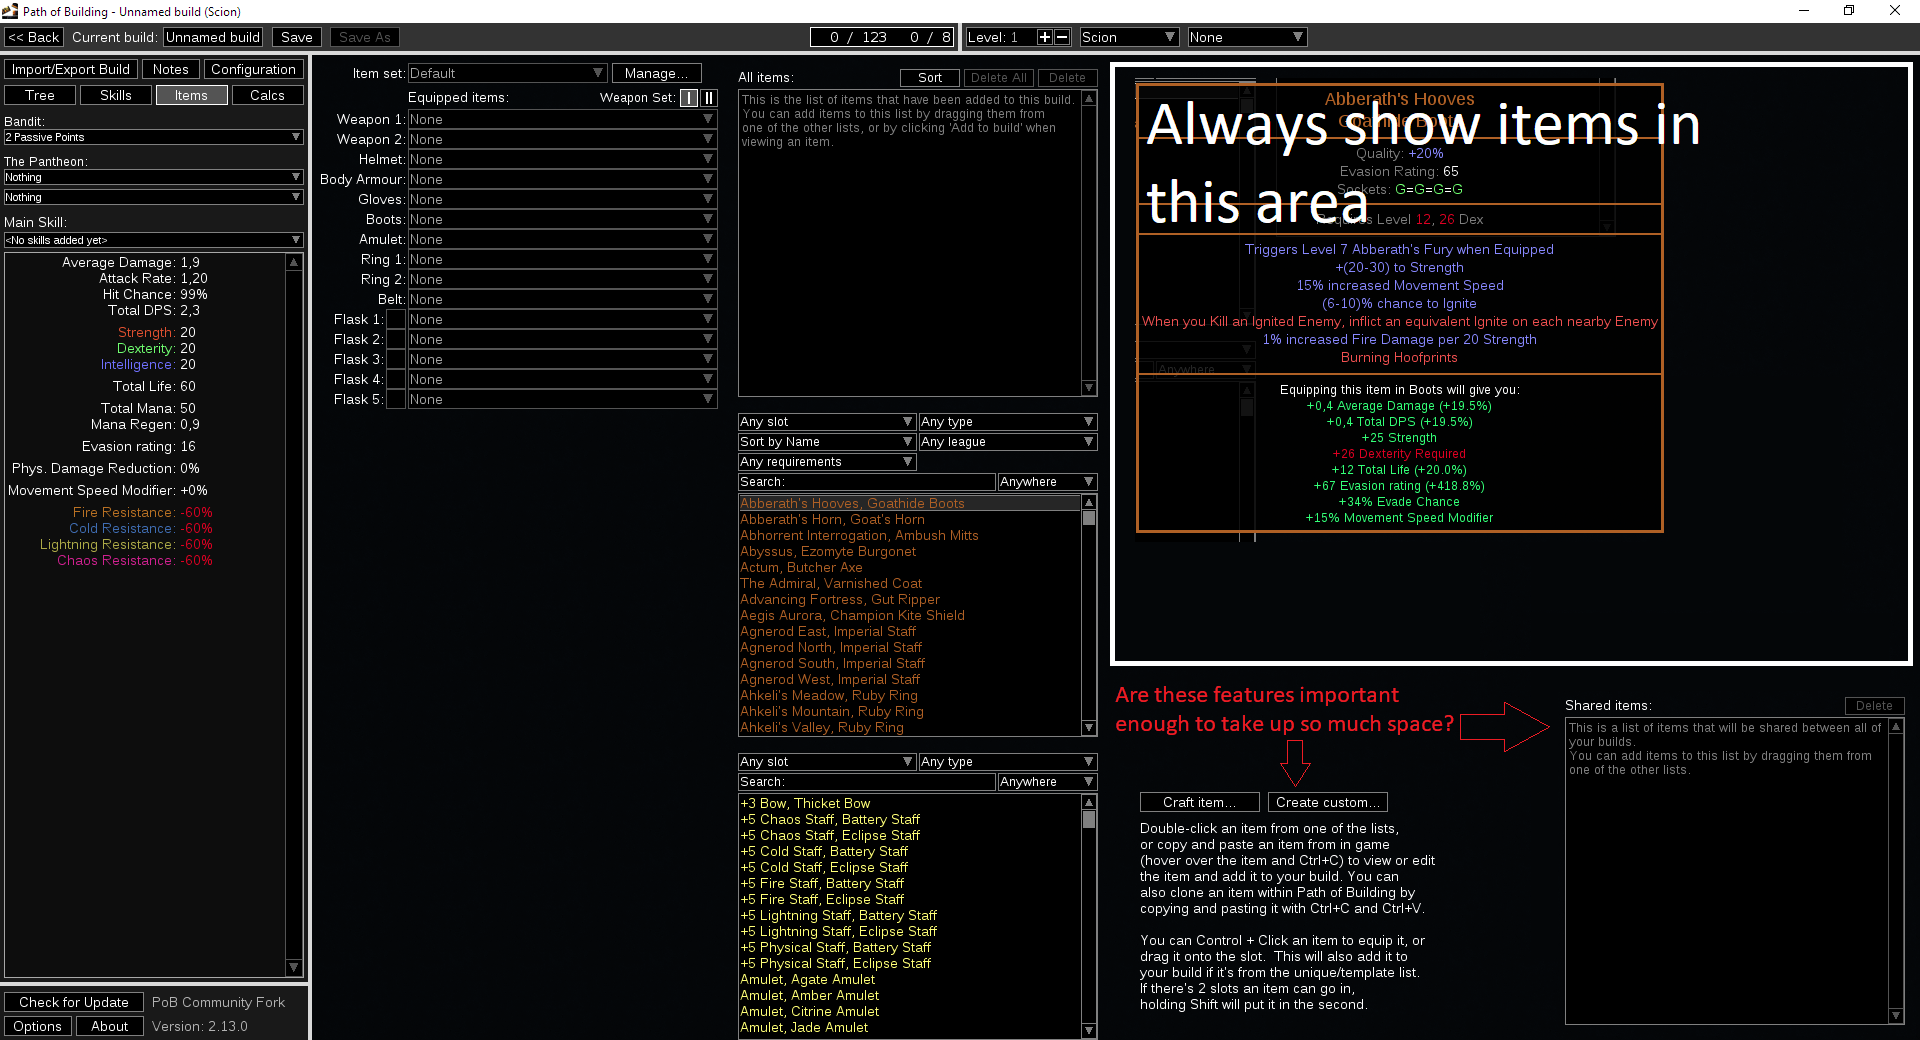Expand the Sort by Name dropdown
Screen dimensions: 1920x1040
click(827, 442)
